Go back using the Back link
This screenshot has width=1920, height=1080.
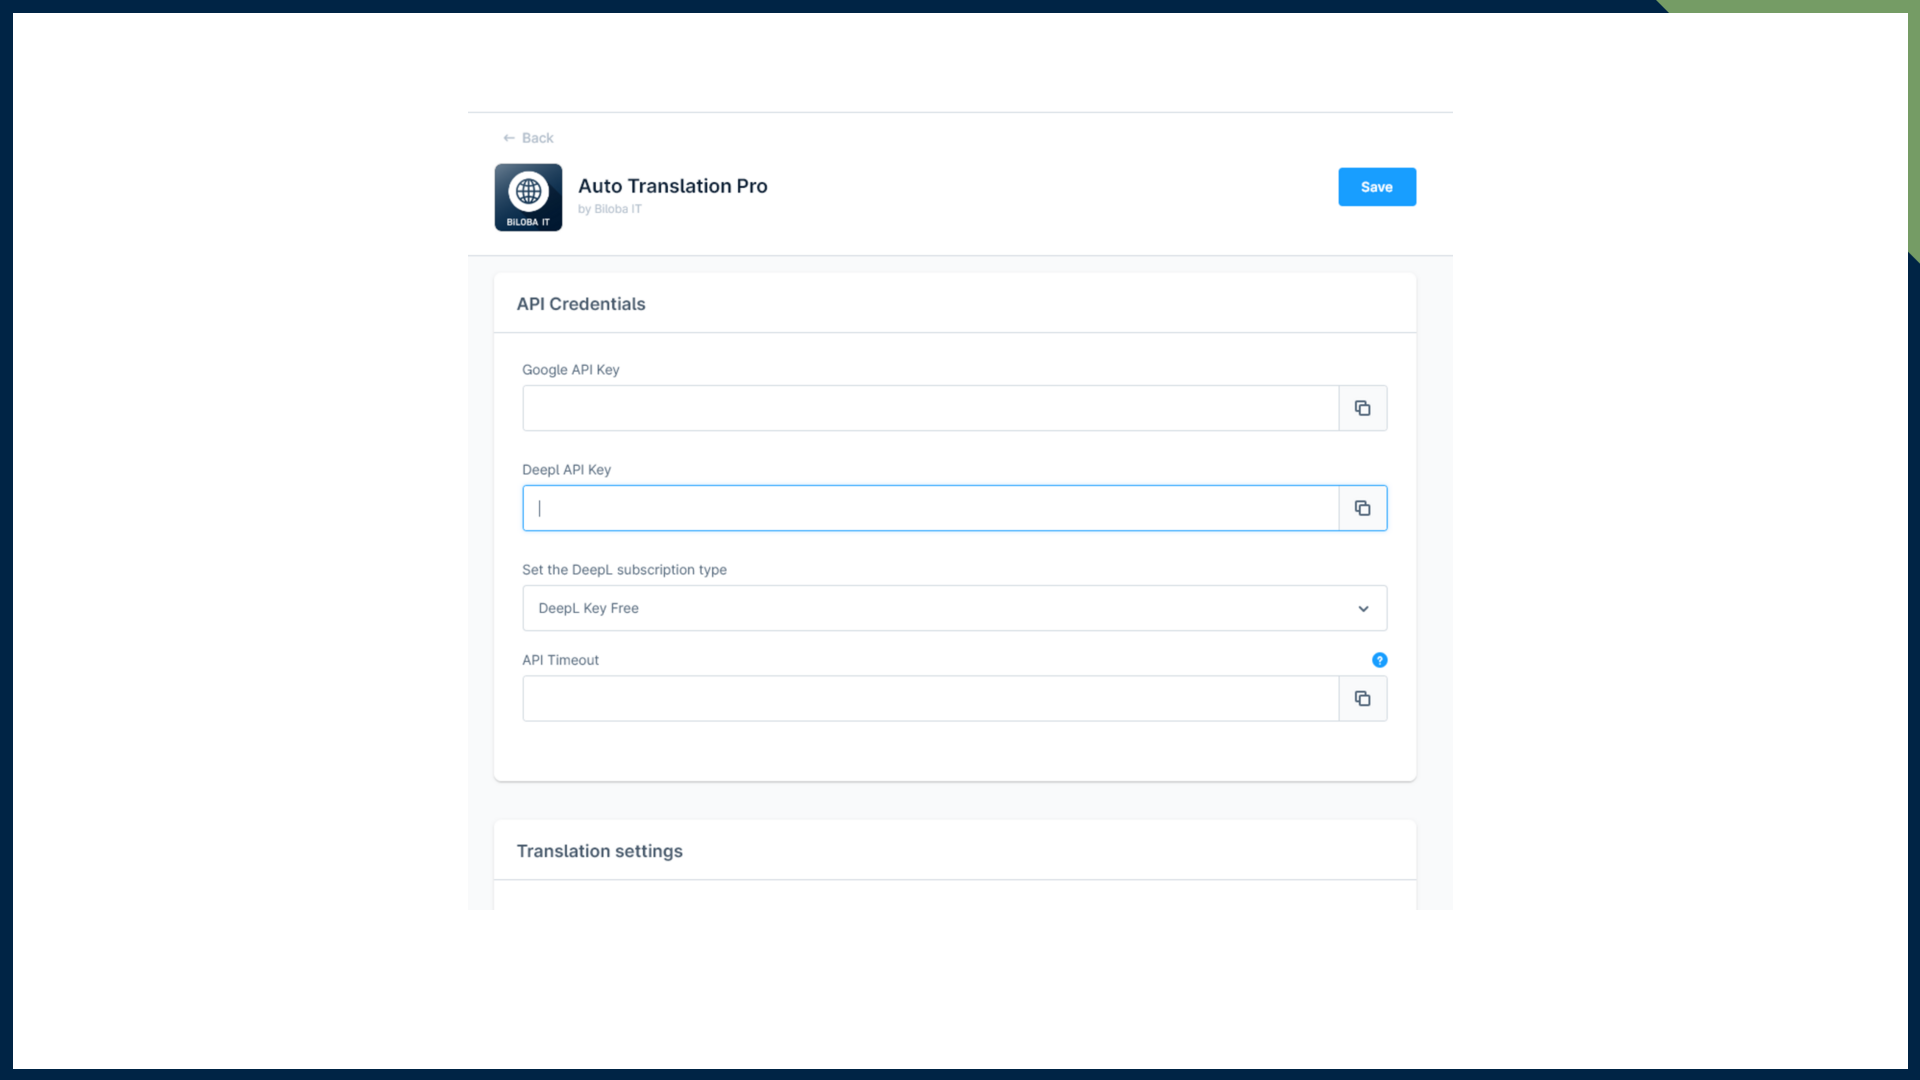tap(537, 138)
